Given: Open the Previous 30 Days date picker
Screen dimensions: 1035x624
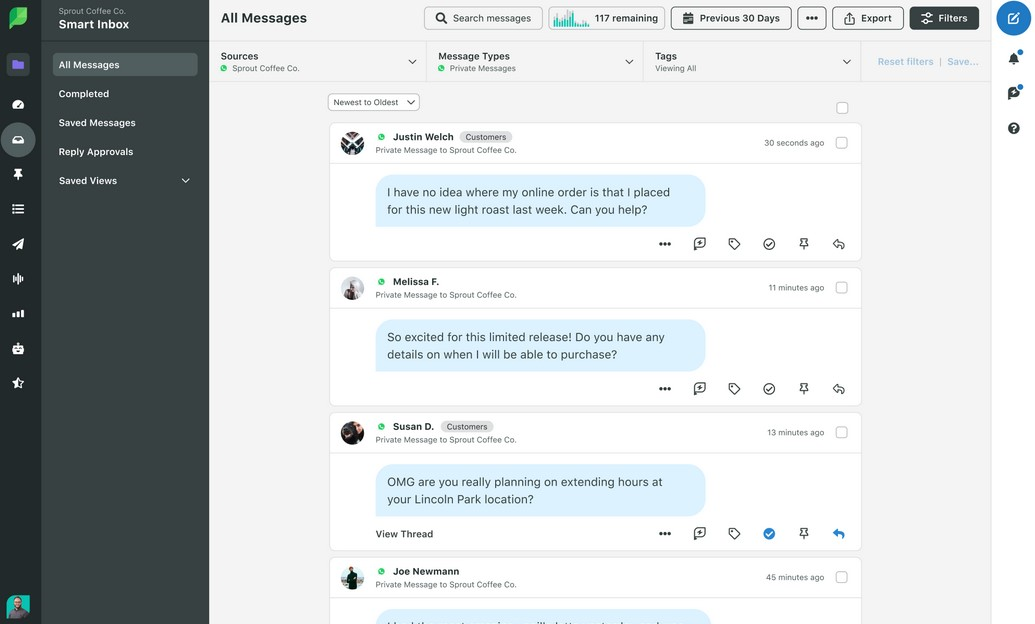Looking at the screenshot, I should pyautogui.click(x=731, y=18).
